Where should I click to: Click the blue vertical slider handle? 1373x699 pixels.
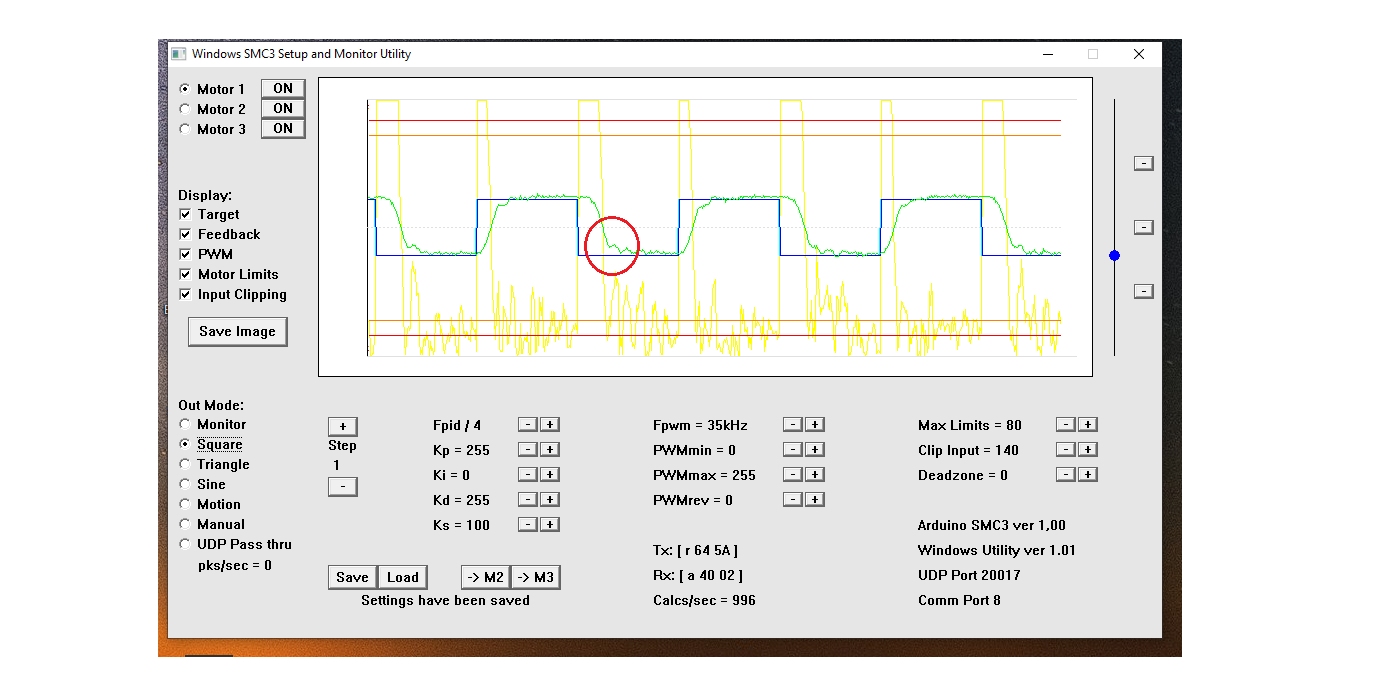pos(1114,256)
